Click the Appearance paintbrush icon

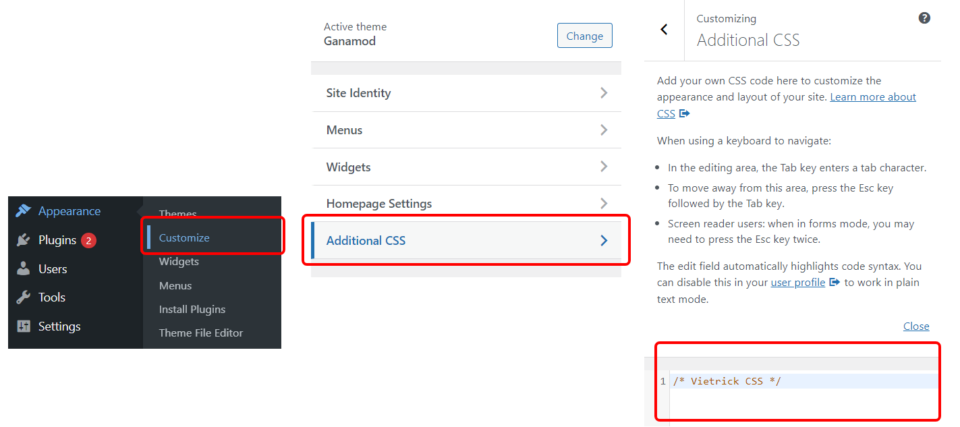(23, 211)
